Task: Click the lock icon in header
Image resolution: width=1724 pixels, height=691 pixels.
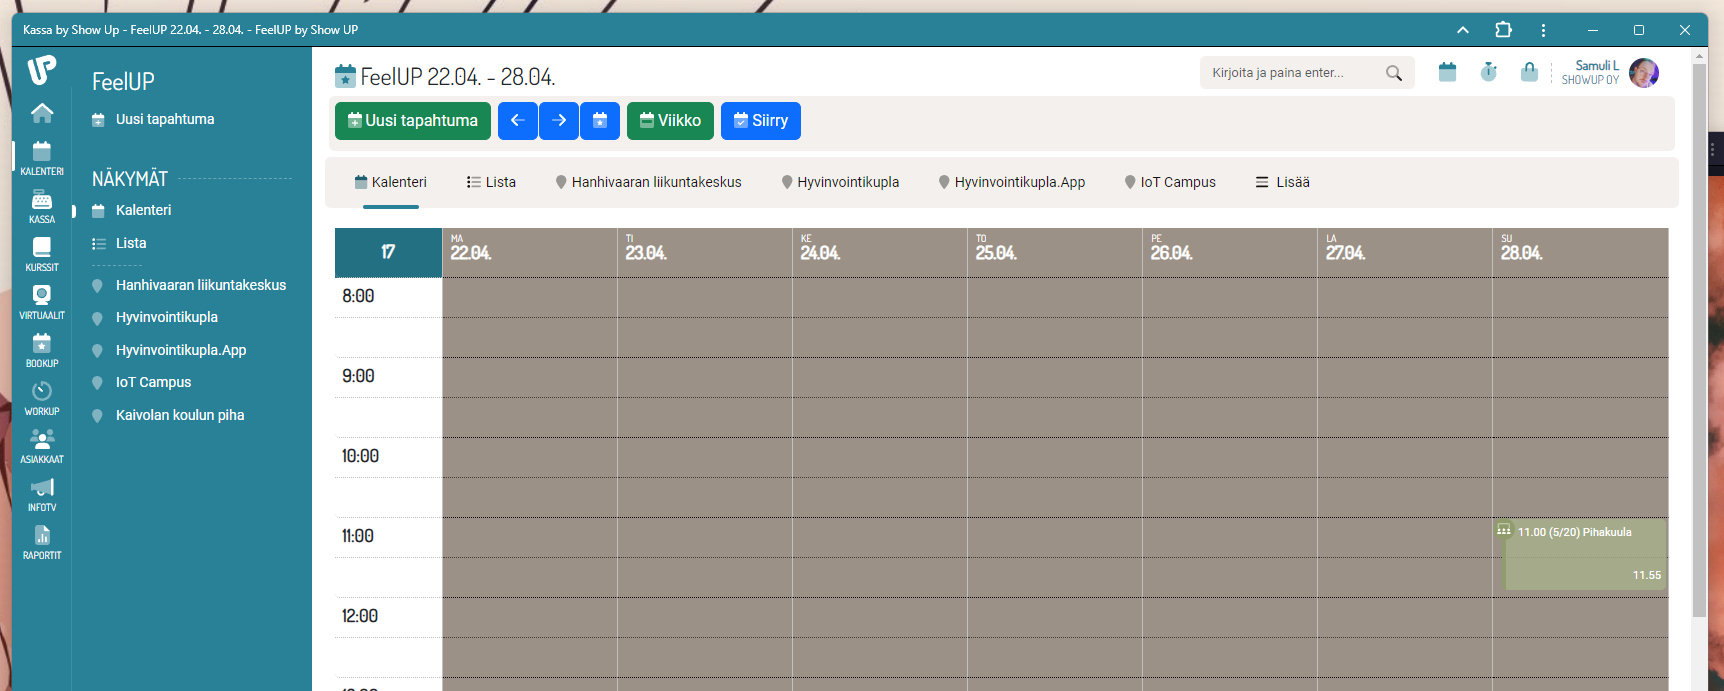Action: [x=1529, y=72]
